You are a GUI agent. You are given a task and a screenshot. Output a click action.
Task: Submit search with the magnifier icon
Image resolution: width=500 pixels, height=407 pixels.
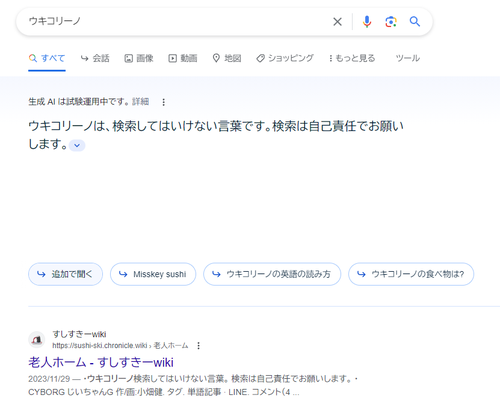pyautogui.click(x=415, y=22)
